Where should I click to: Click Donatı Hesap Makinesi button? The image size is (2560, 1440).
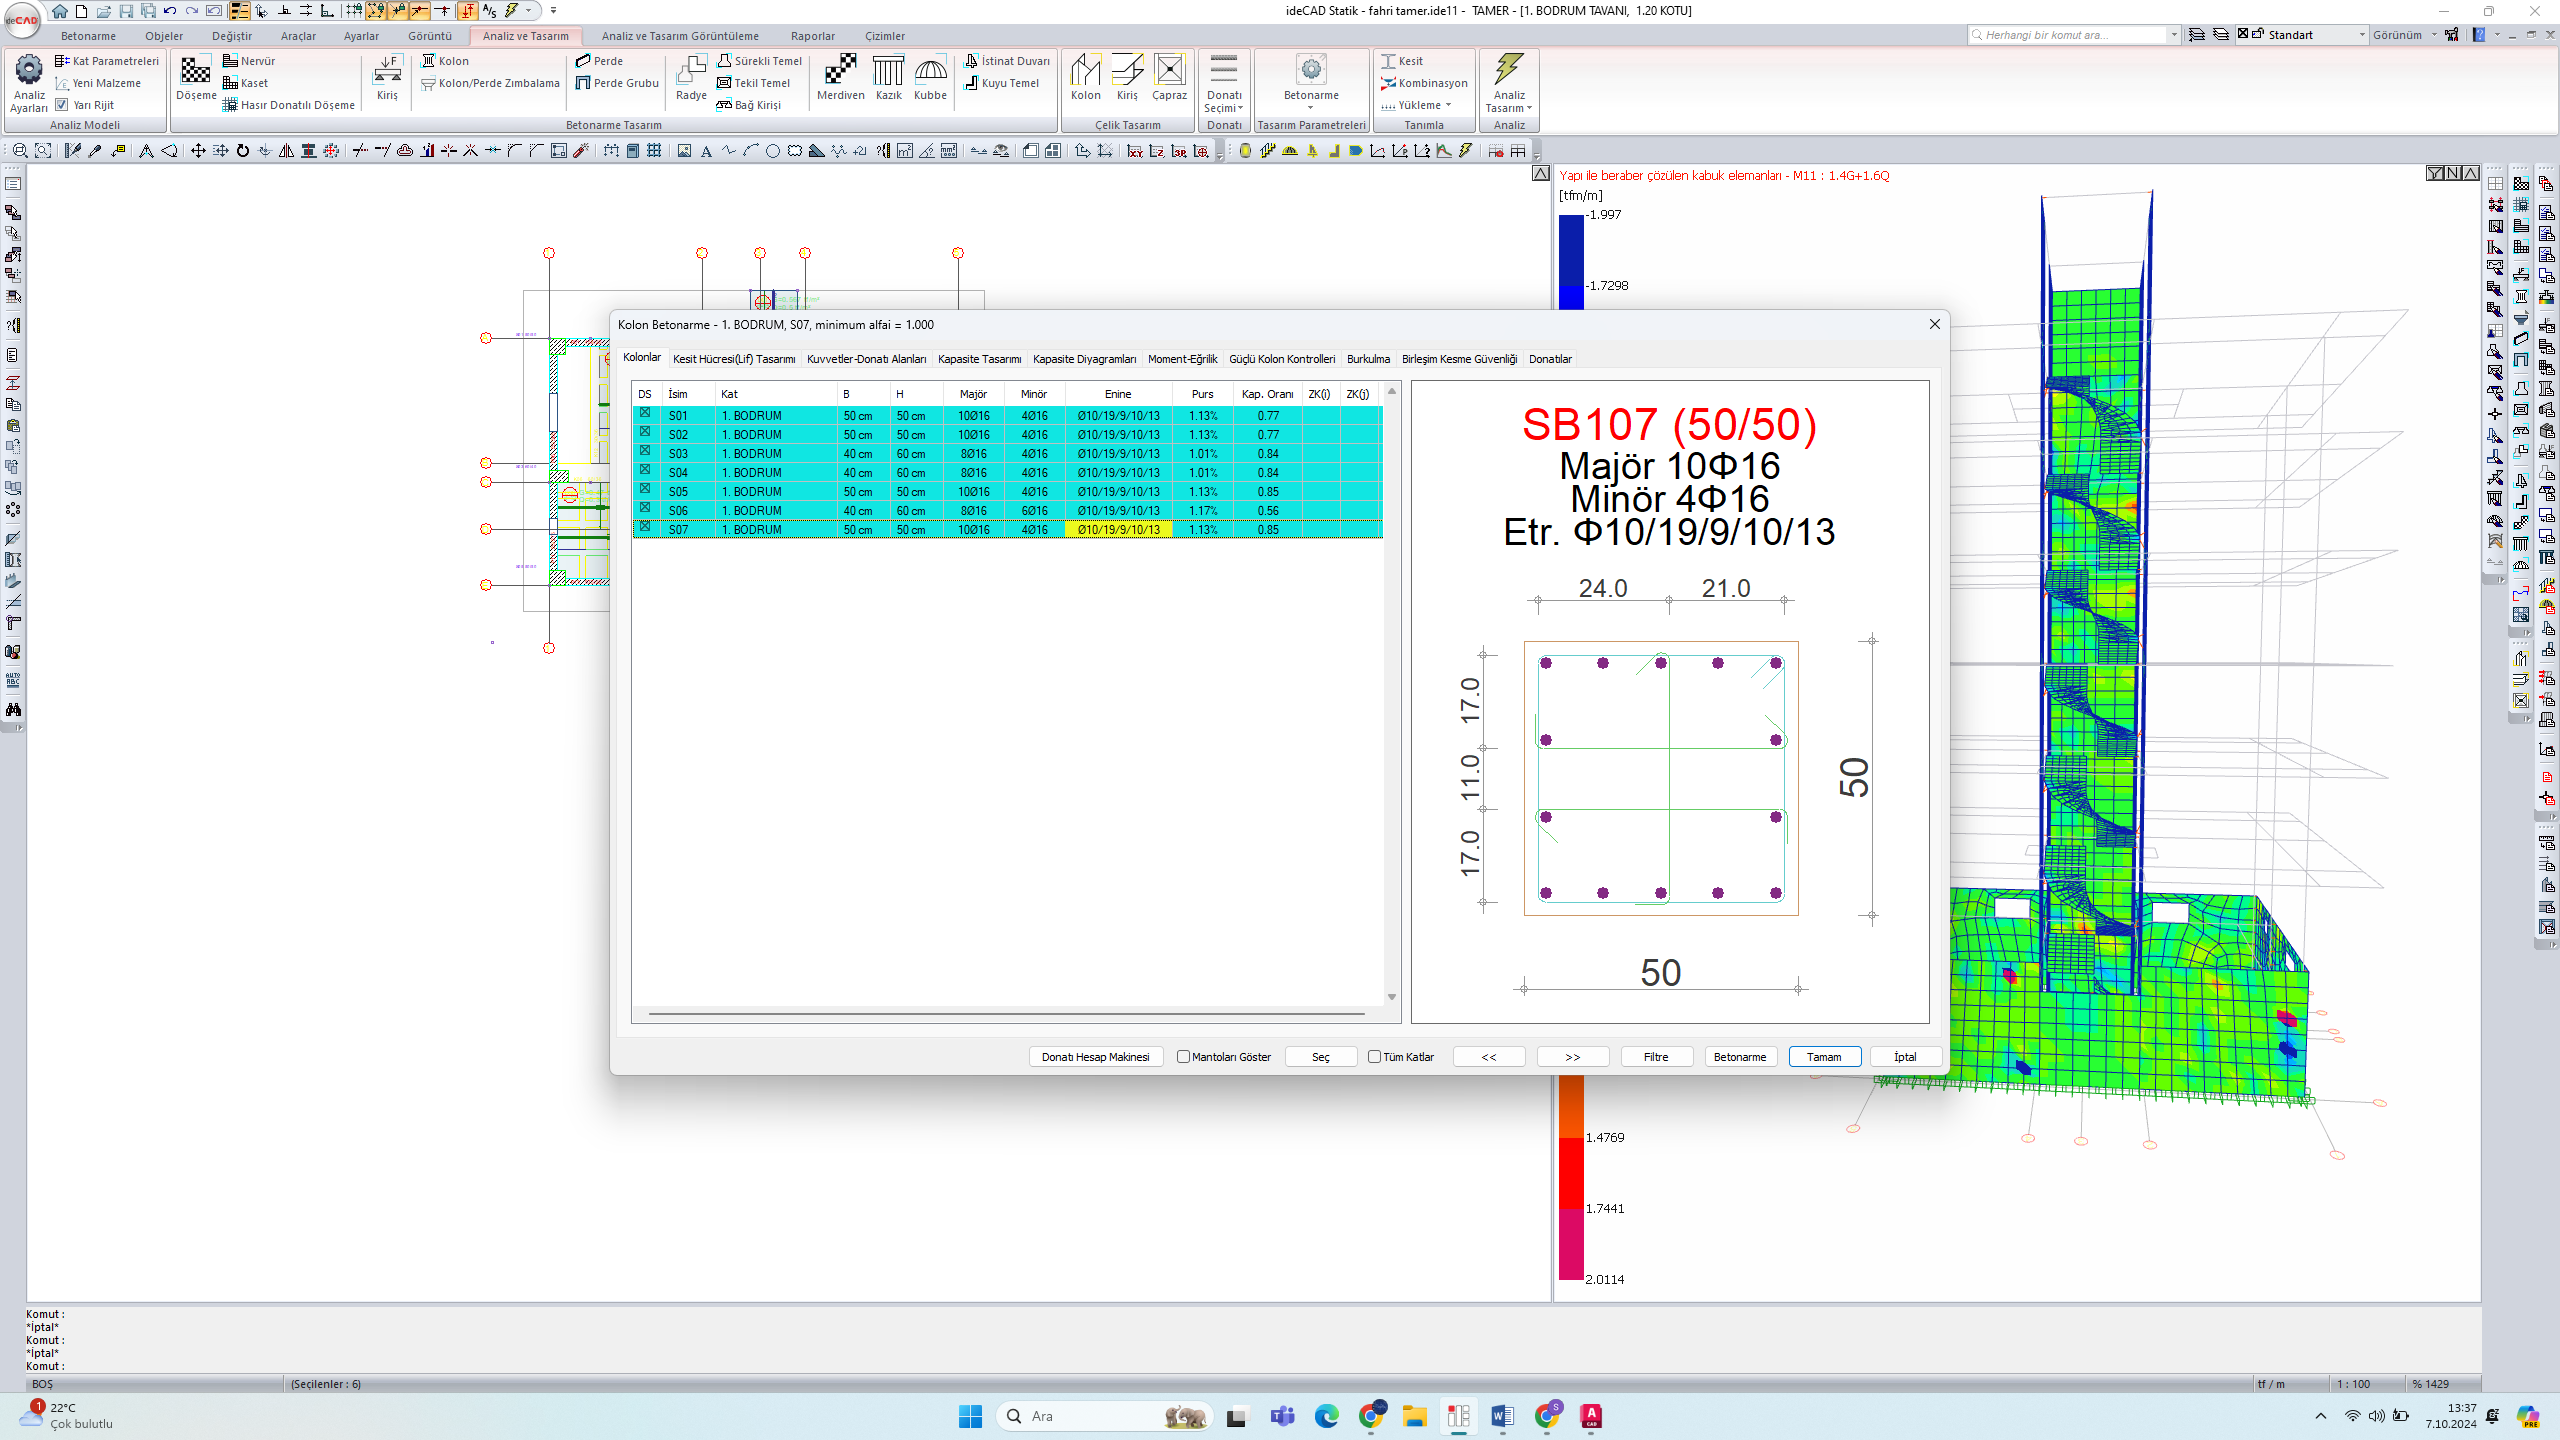(1095, 1057)
